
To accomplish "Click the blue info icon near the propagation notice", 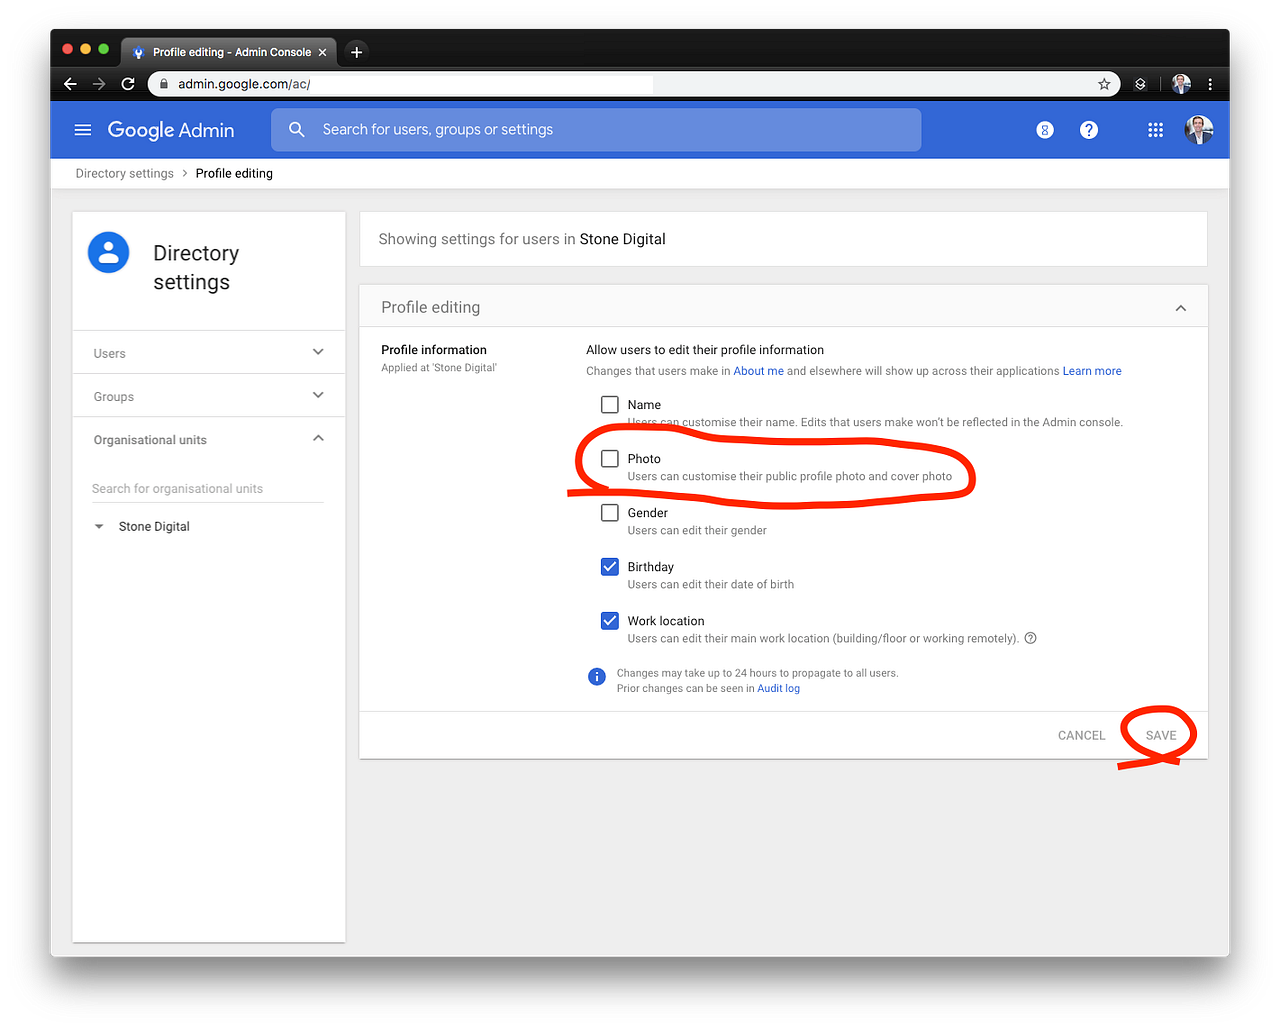I will (x=597, y=676).
